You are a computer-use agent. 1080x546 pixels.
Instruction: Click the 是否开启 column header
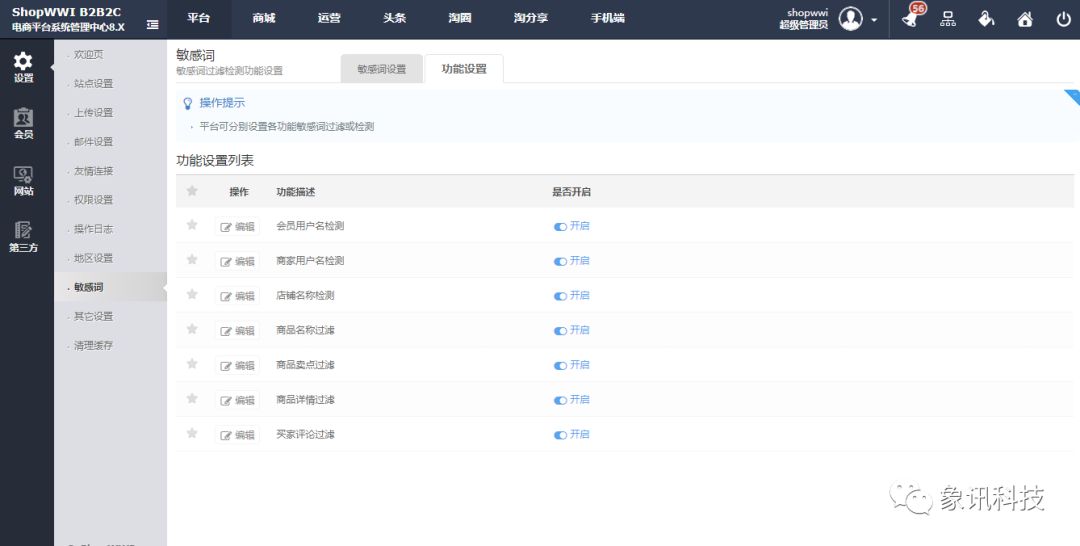pos(571,192)
